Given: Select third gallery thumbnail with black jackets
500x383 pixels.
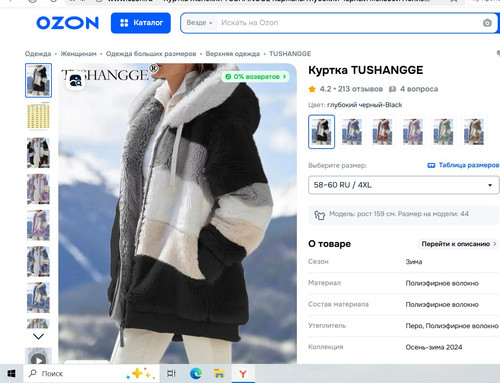Looking at the screenshot, I should pyautogui.click(x=38, y=153).
